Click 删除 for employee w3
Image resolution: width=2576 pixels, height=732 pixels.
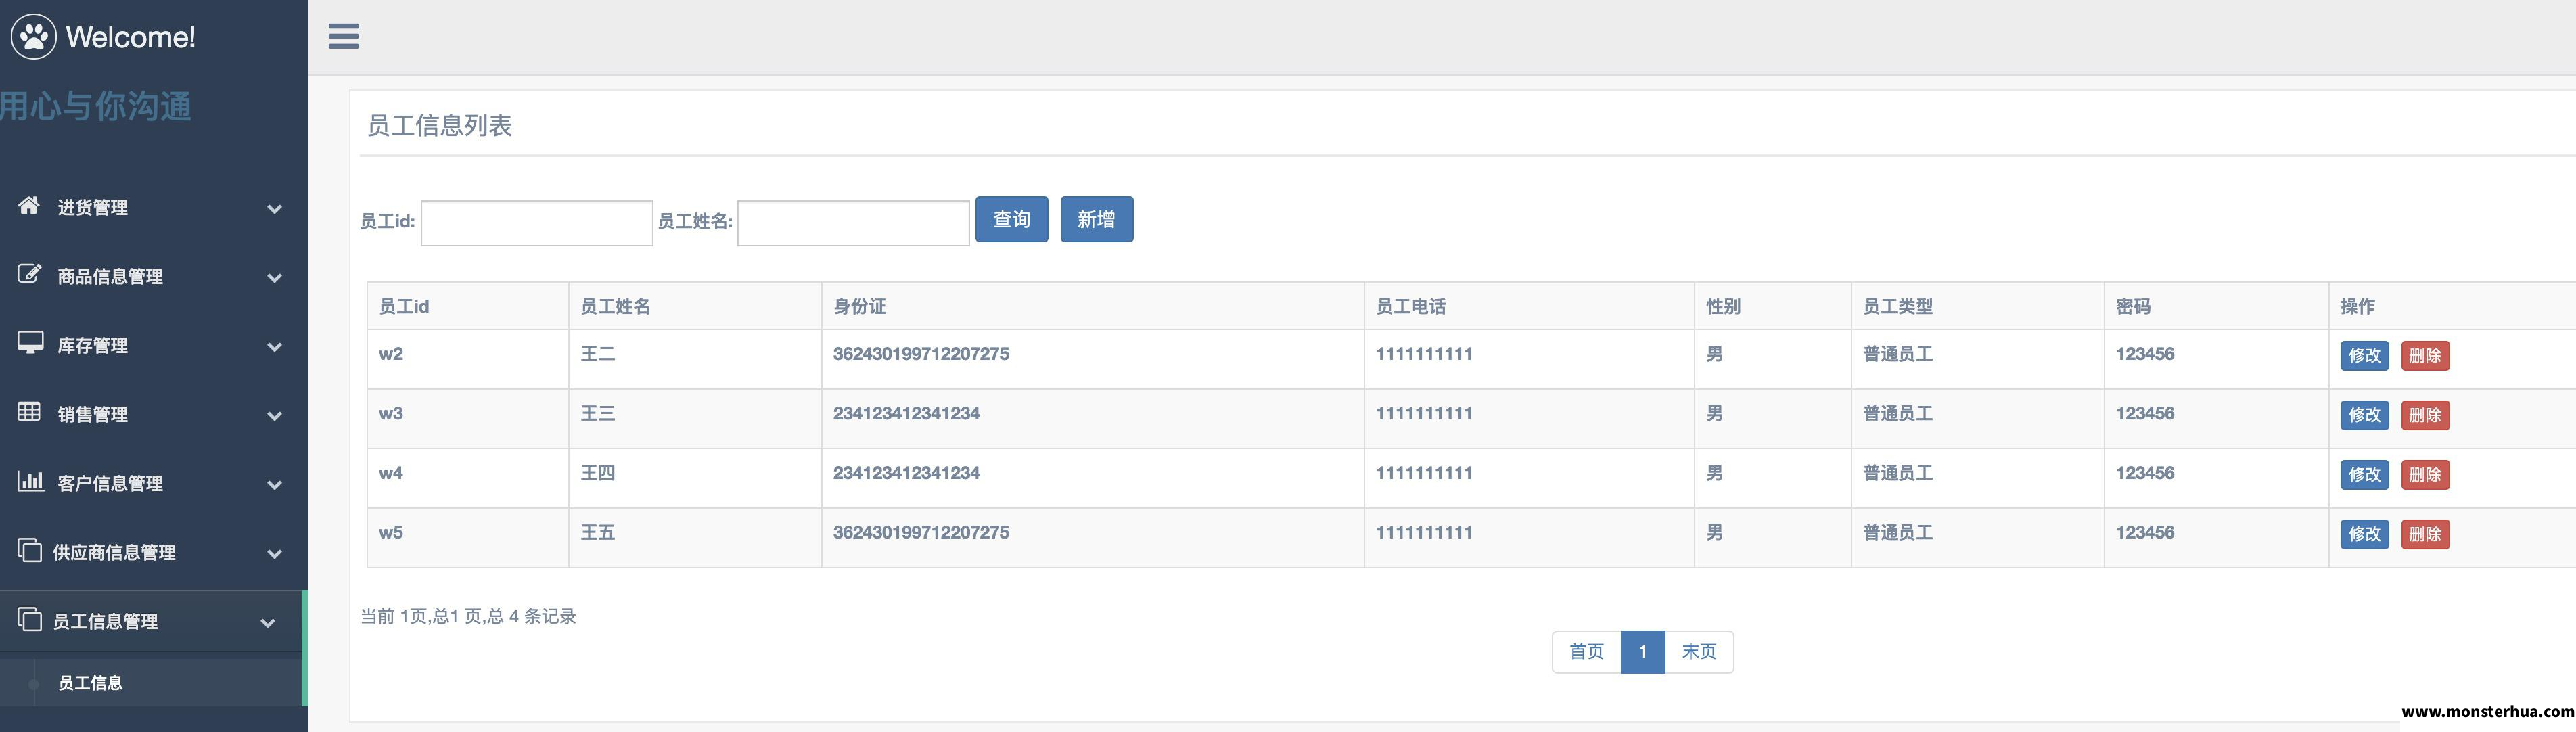click(x=2425, y=415)
